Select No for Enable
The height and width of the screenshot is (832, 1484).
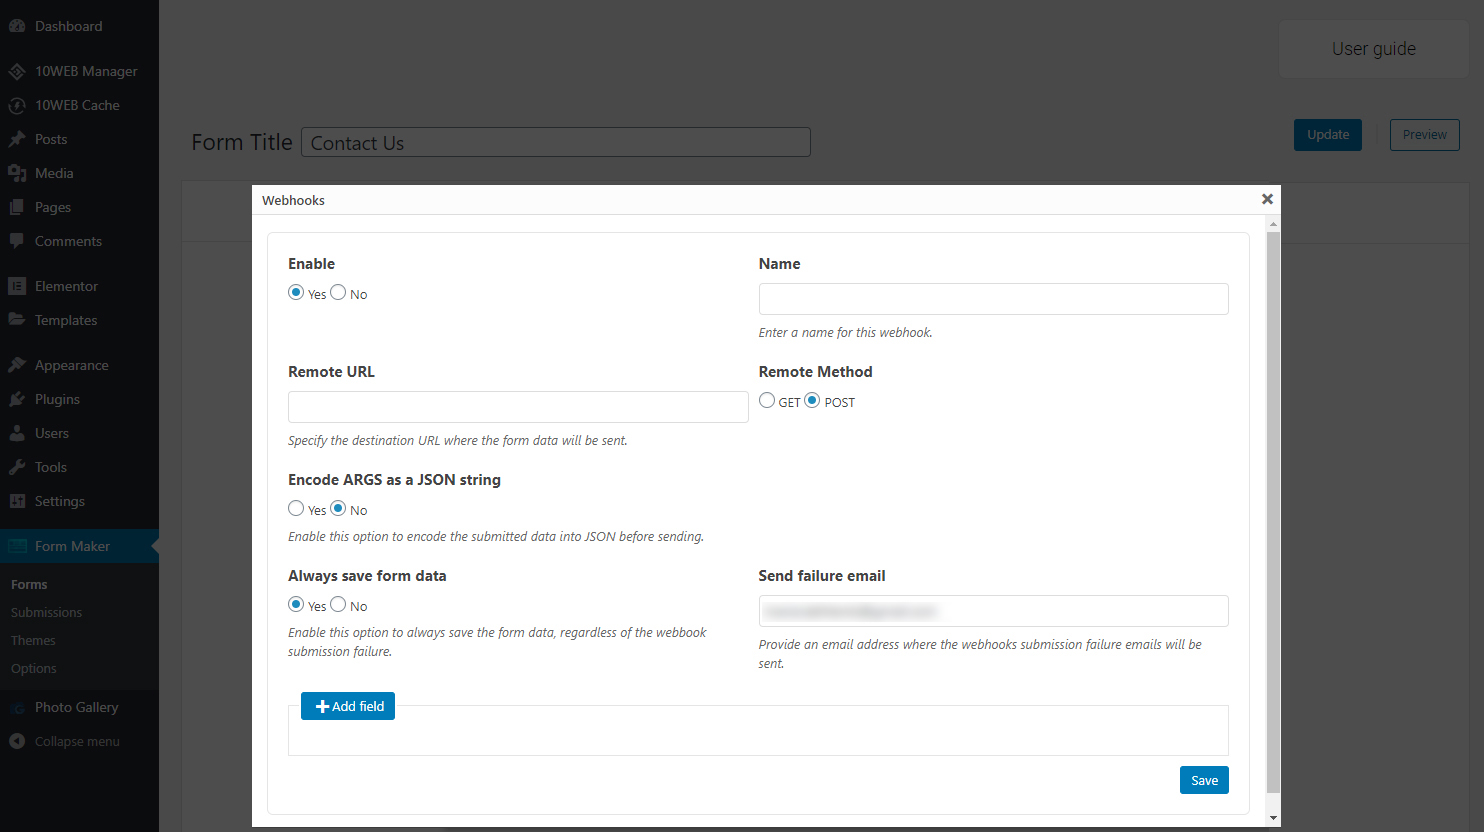coord(338,292)
